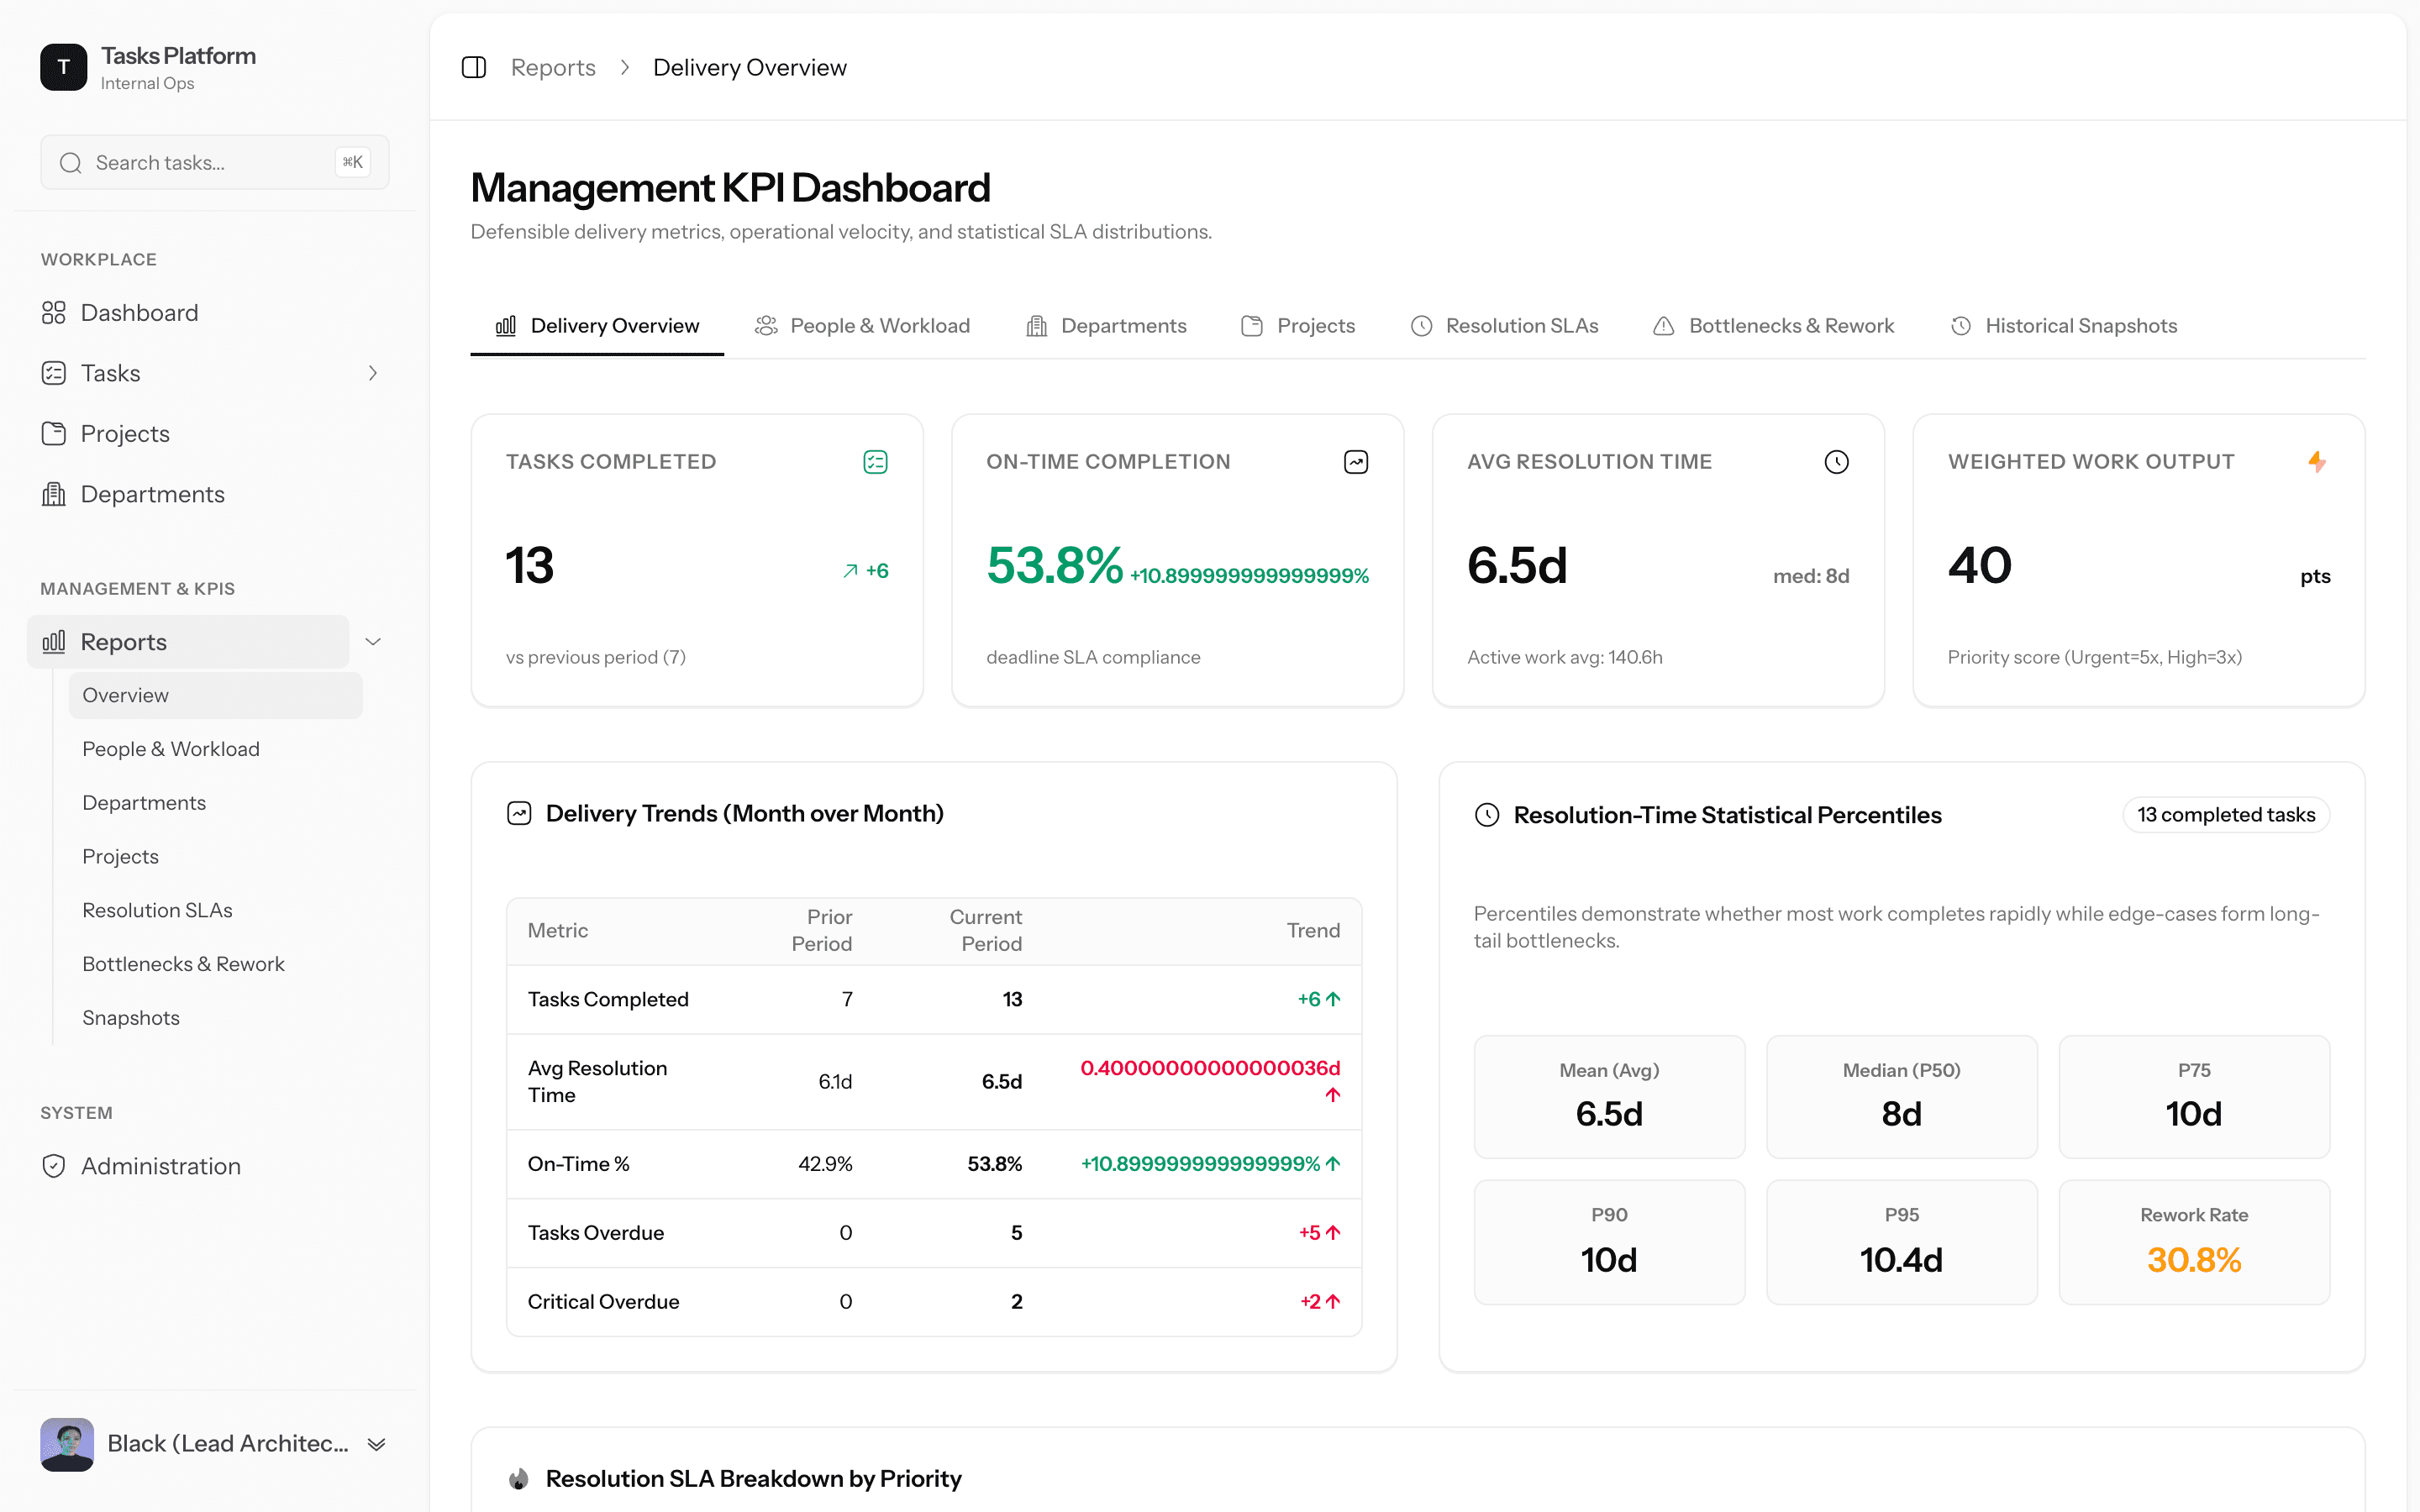Click the Avg Resolution Time clock icon

pyautogui.click(x=1836, y=462)
